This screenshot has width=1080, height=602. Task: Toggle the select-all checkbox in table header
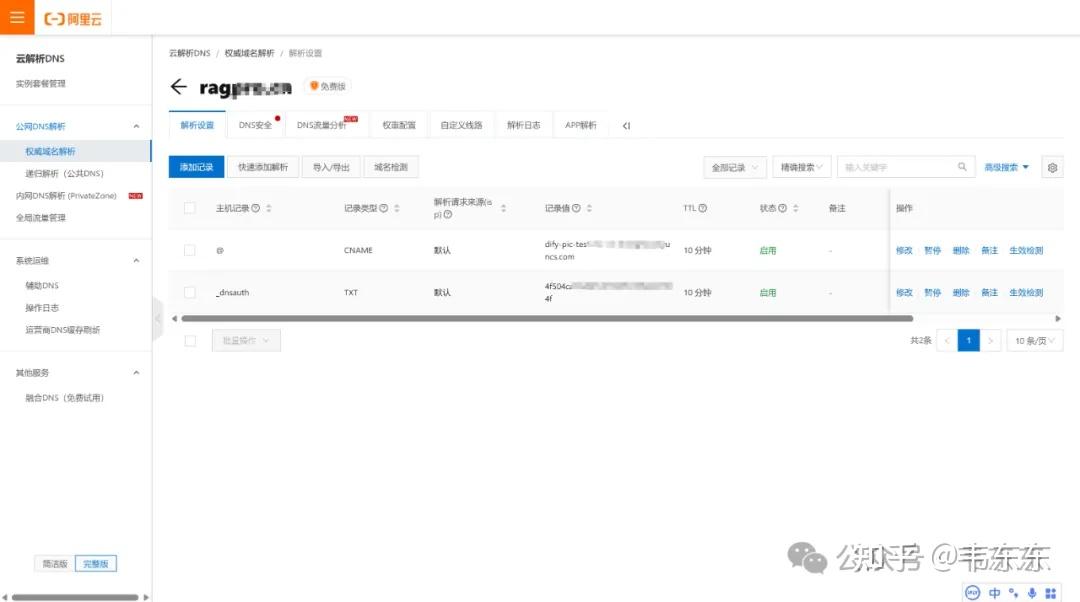[x=189, y=208]
